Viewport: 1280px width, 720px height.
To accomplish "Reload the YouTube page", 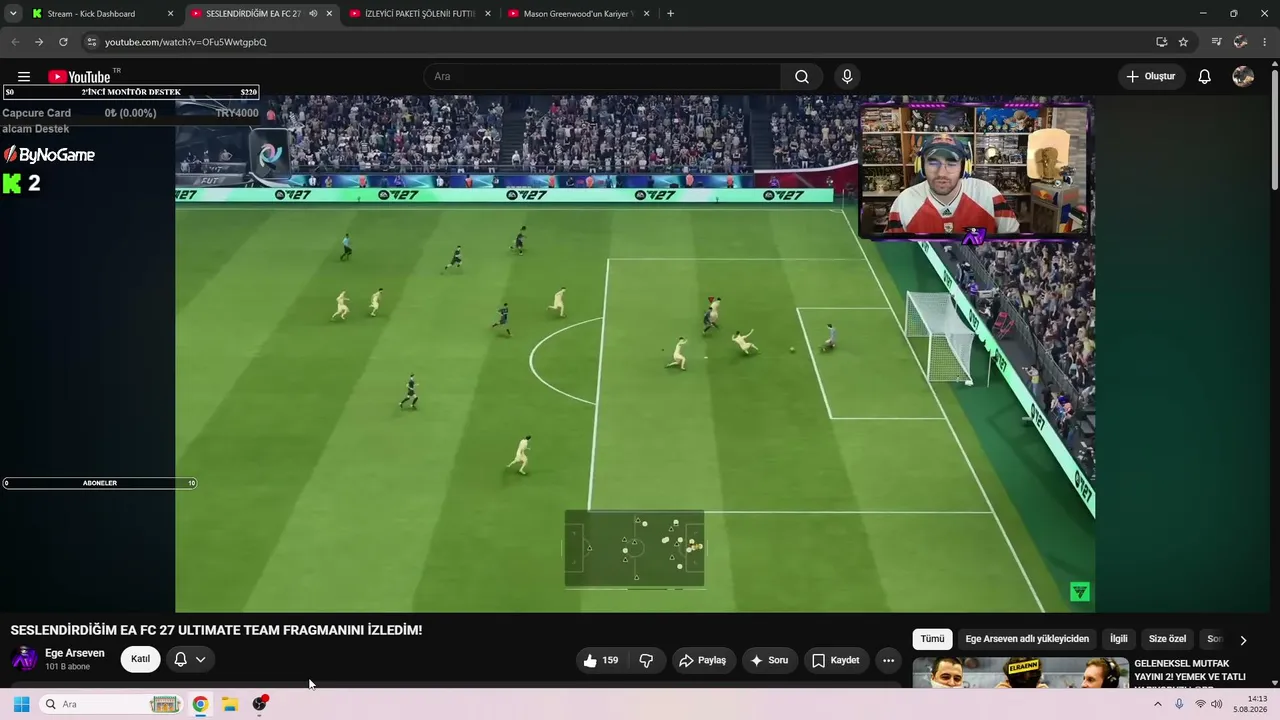I will point(63,42).
